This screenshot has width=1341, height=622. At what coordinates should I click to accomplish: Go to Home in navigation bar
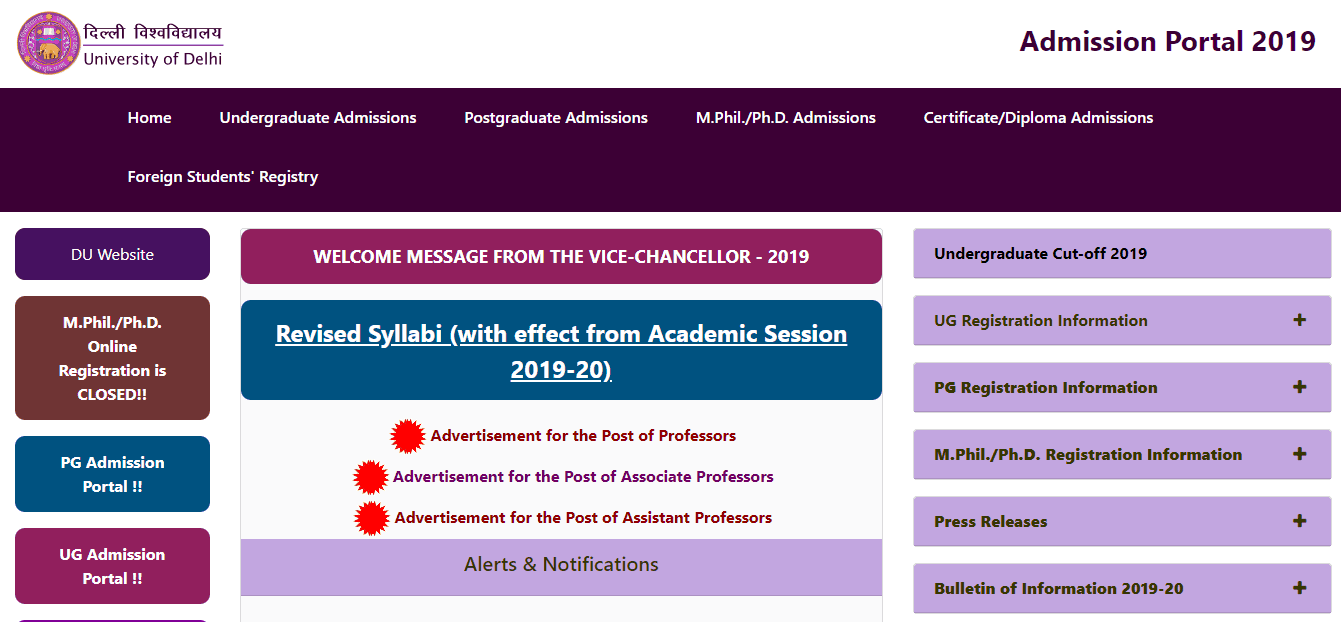(149, 118)
